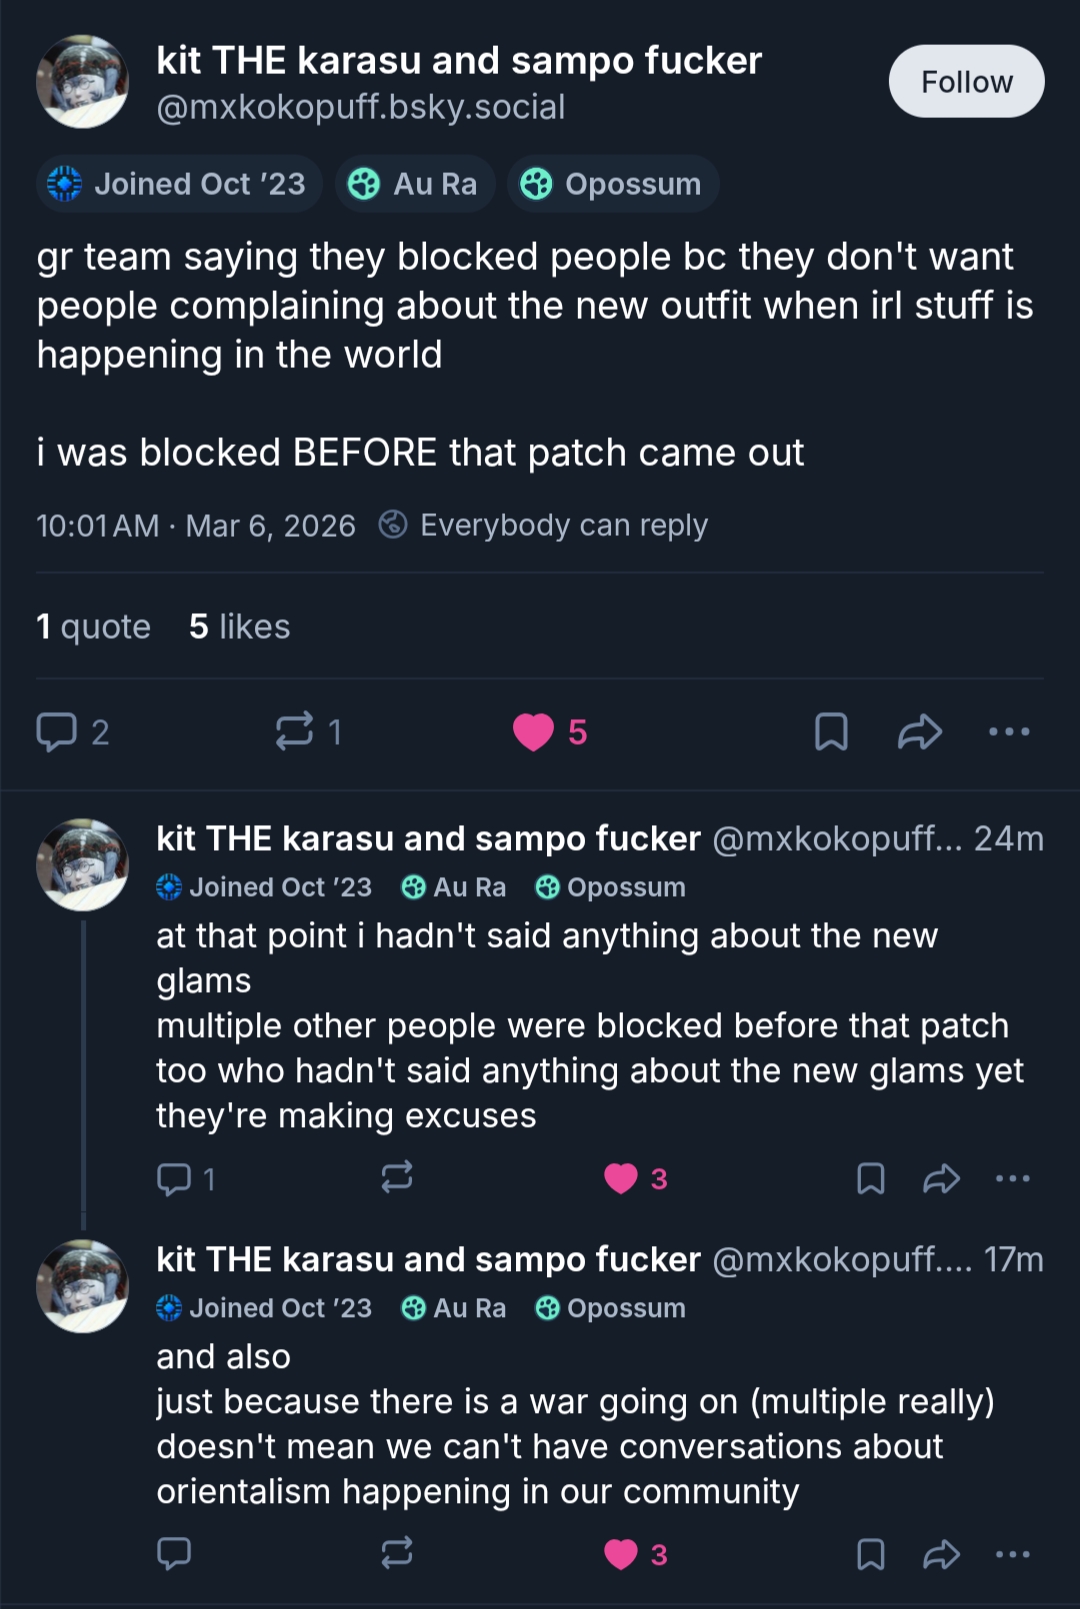Repost the main post
Viewport: 1080px width, 1609px height.
pos(295,732)
